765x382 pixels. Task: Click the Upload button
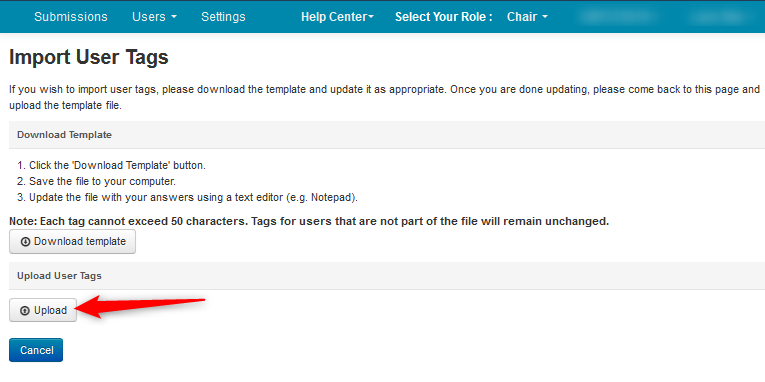pos(43,310)
